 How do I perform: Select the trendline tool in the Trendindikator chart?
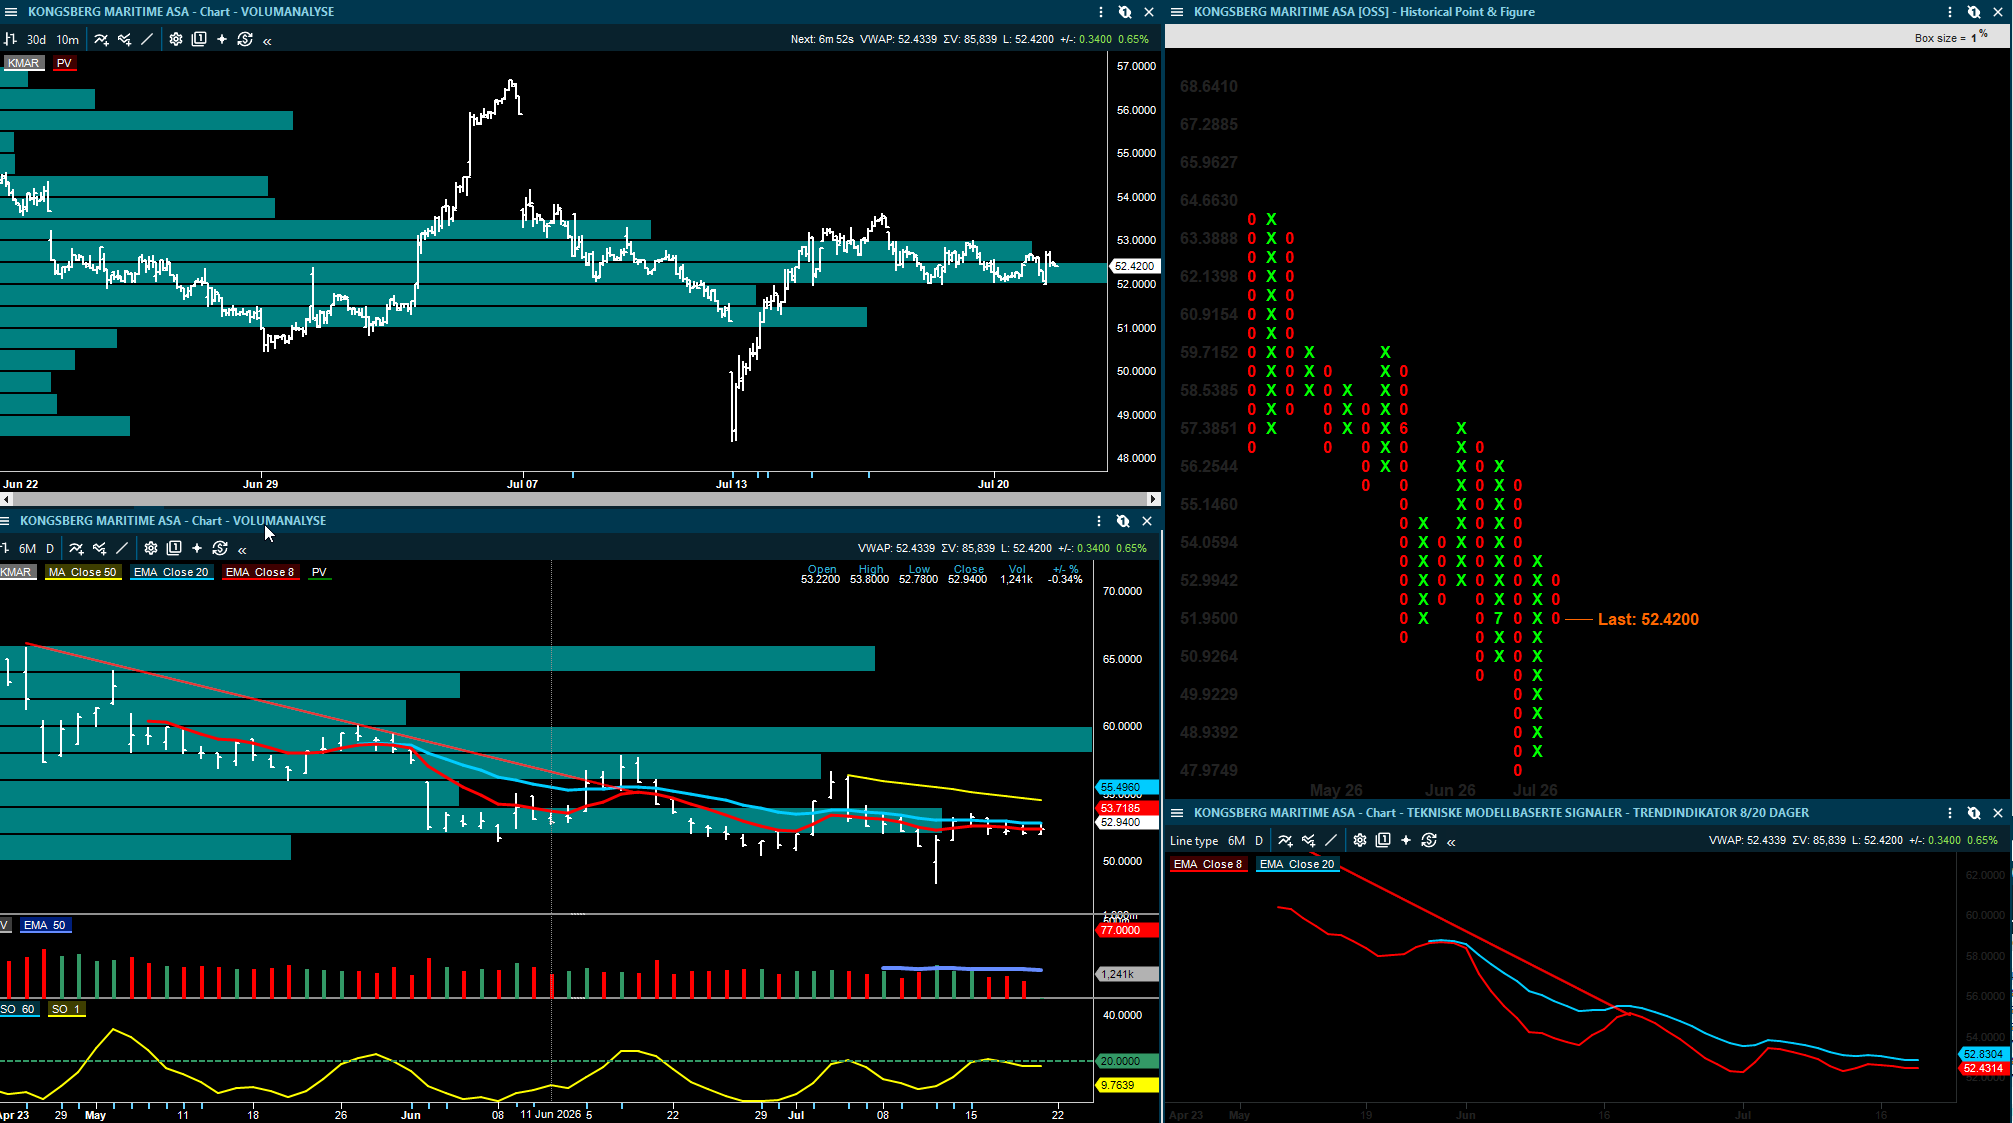[x=1331, y=841]
